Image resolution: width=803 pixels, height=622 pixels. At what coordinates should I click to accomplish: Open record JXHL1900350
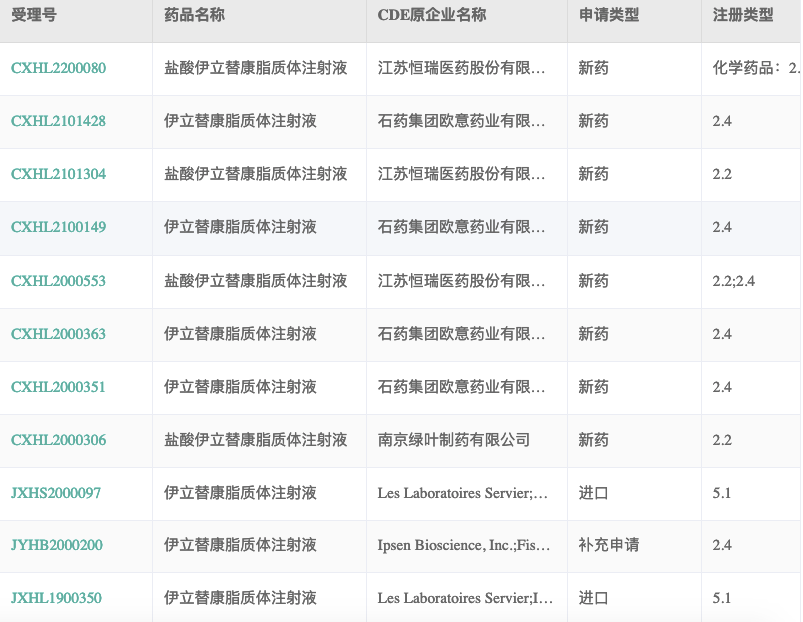[56, 599]
